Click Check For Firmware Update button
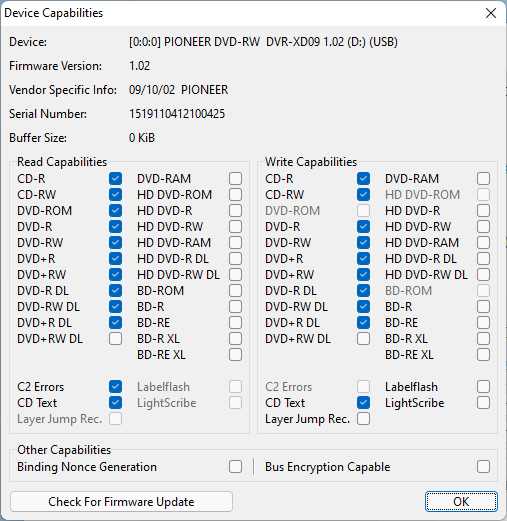This screenshot has width=507, height=521. click(121, 501)
